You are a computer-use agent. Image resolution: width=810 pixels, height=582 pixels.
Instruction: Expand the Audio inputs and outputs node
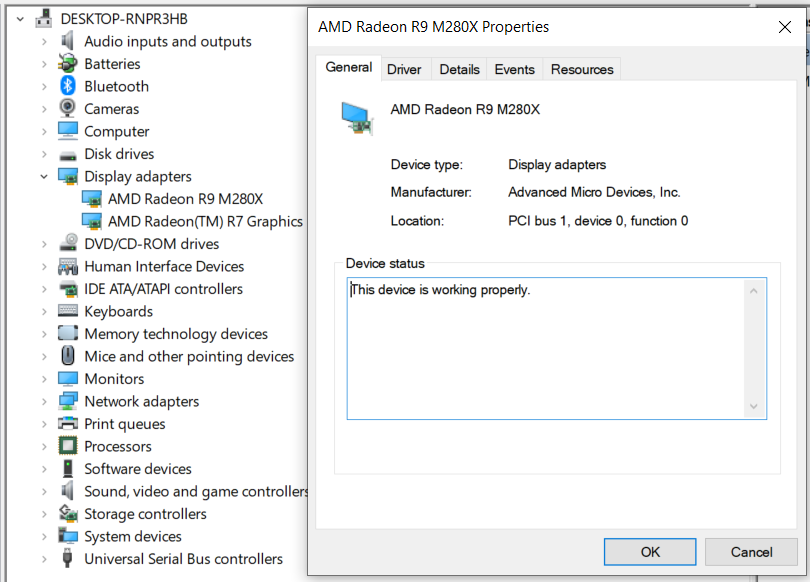pos(44,41)
